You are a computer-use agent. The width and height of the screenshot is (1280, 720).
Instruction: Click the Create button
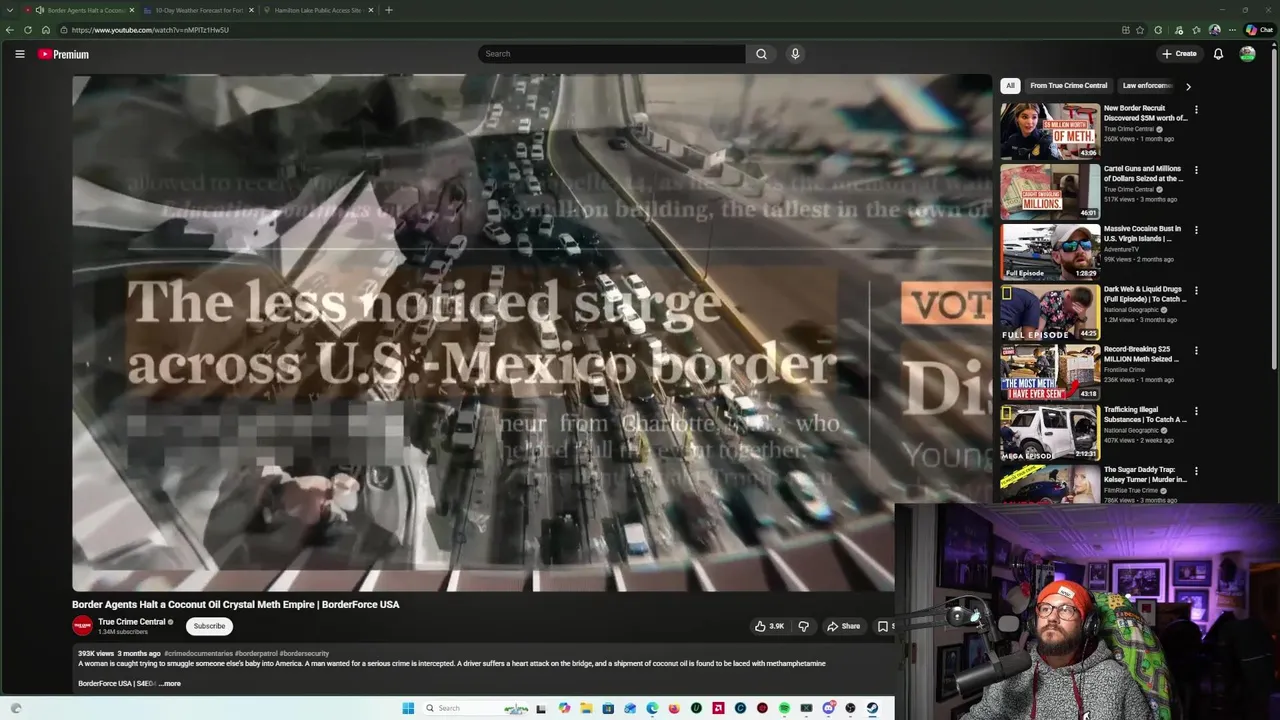point(1179,54)
